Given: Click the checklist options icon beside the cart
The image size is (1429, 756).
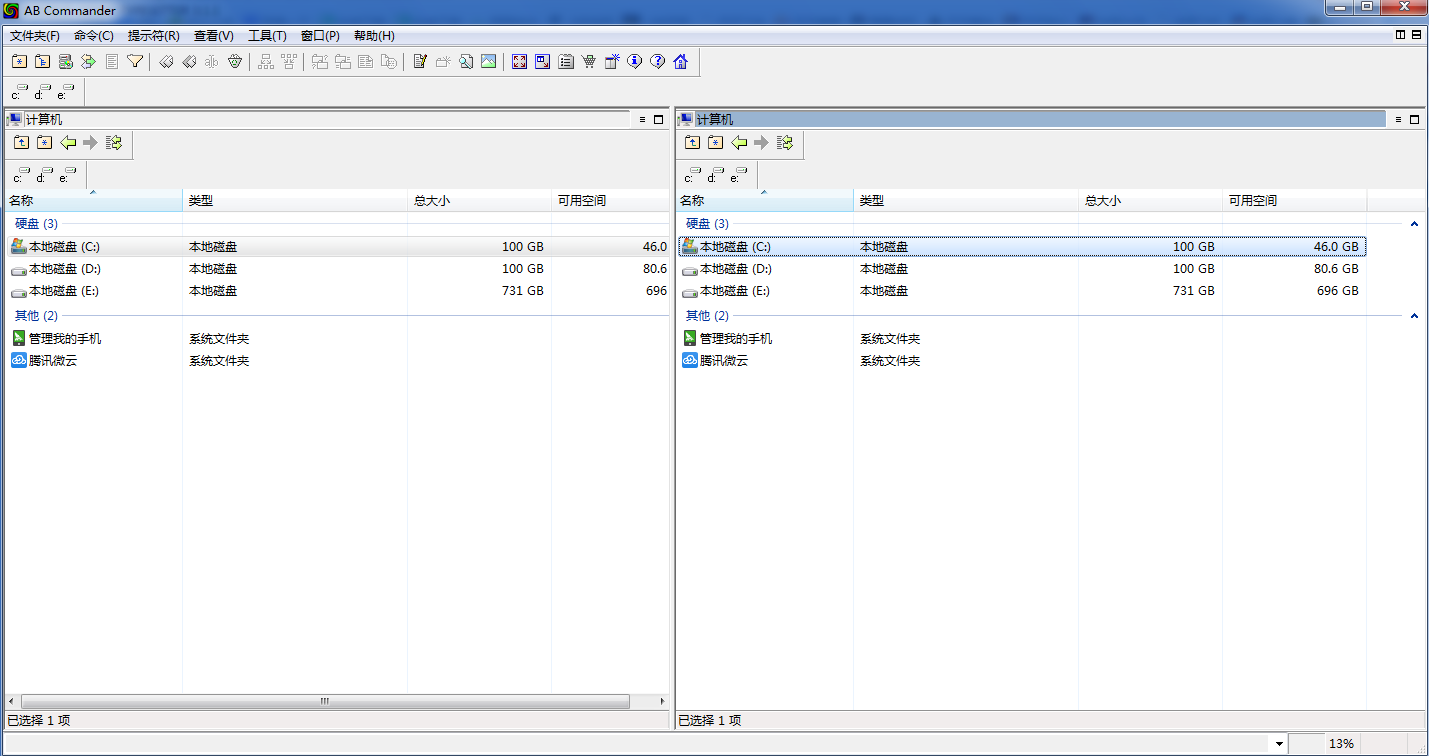Looking at the screenshot, I should [x=566, y=61].
